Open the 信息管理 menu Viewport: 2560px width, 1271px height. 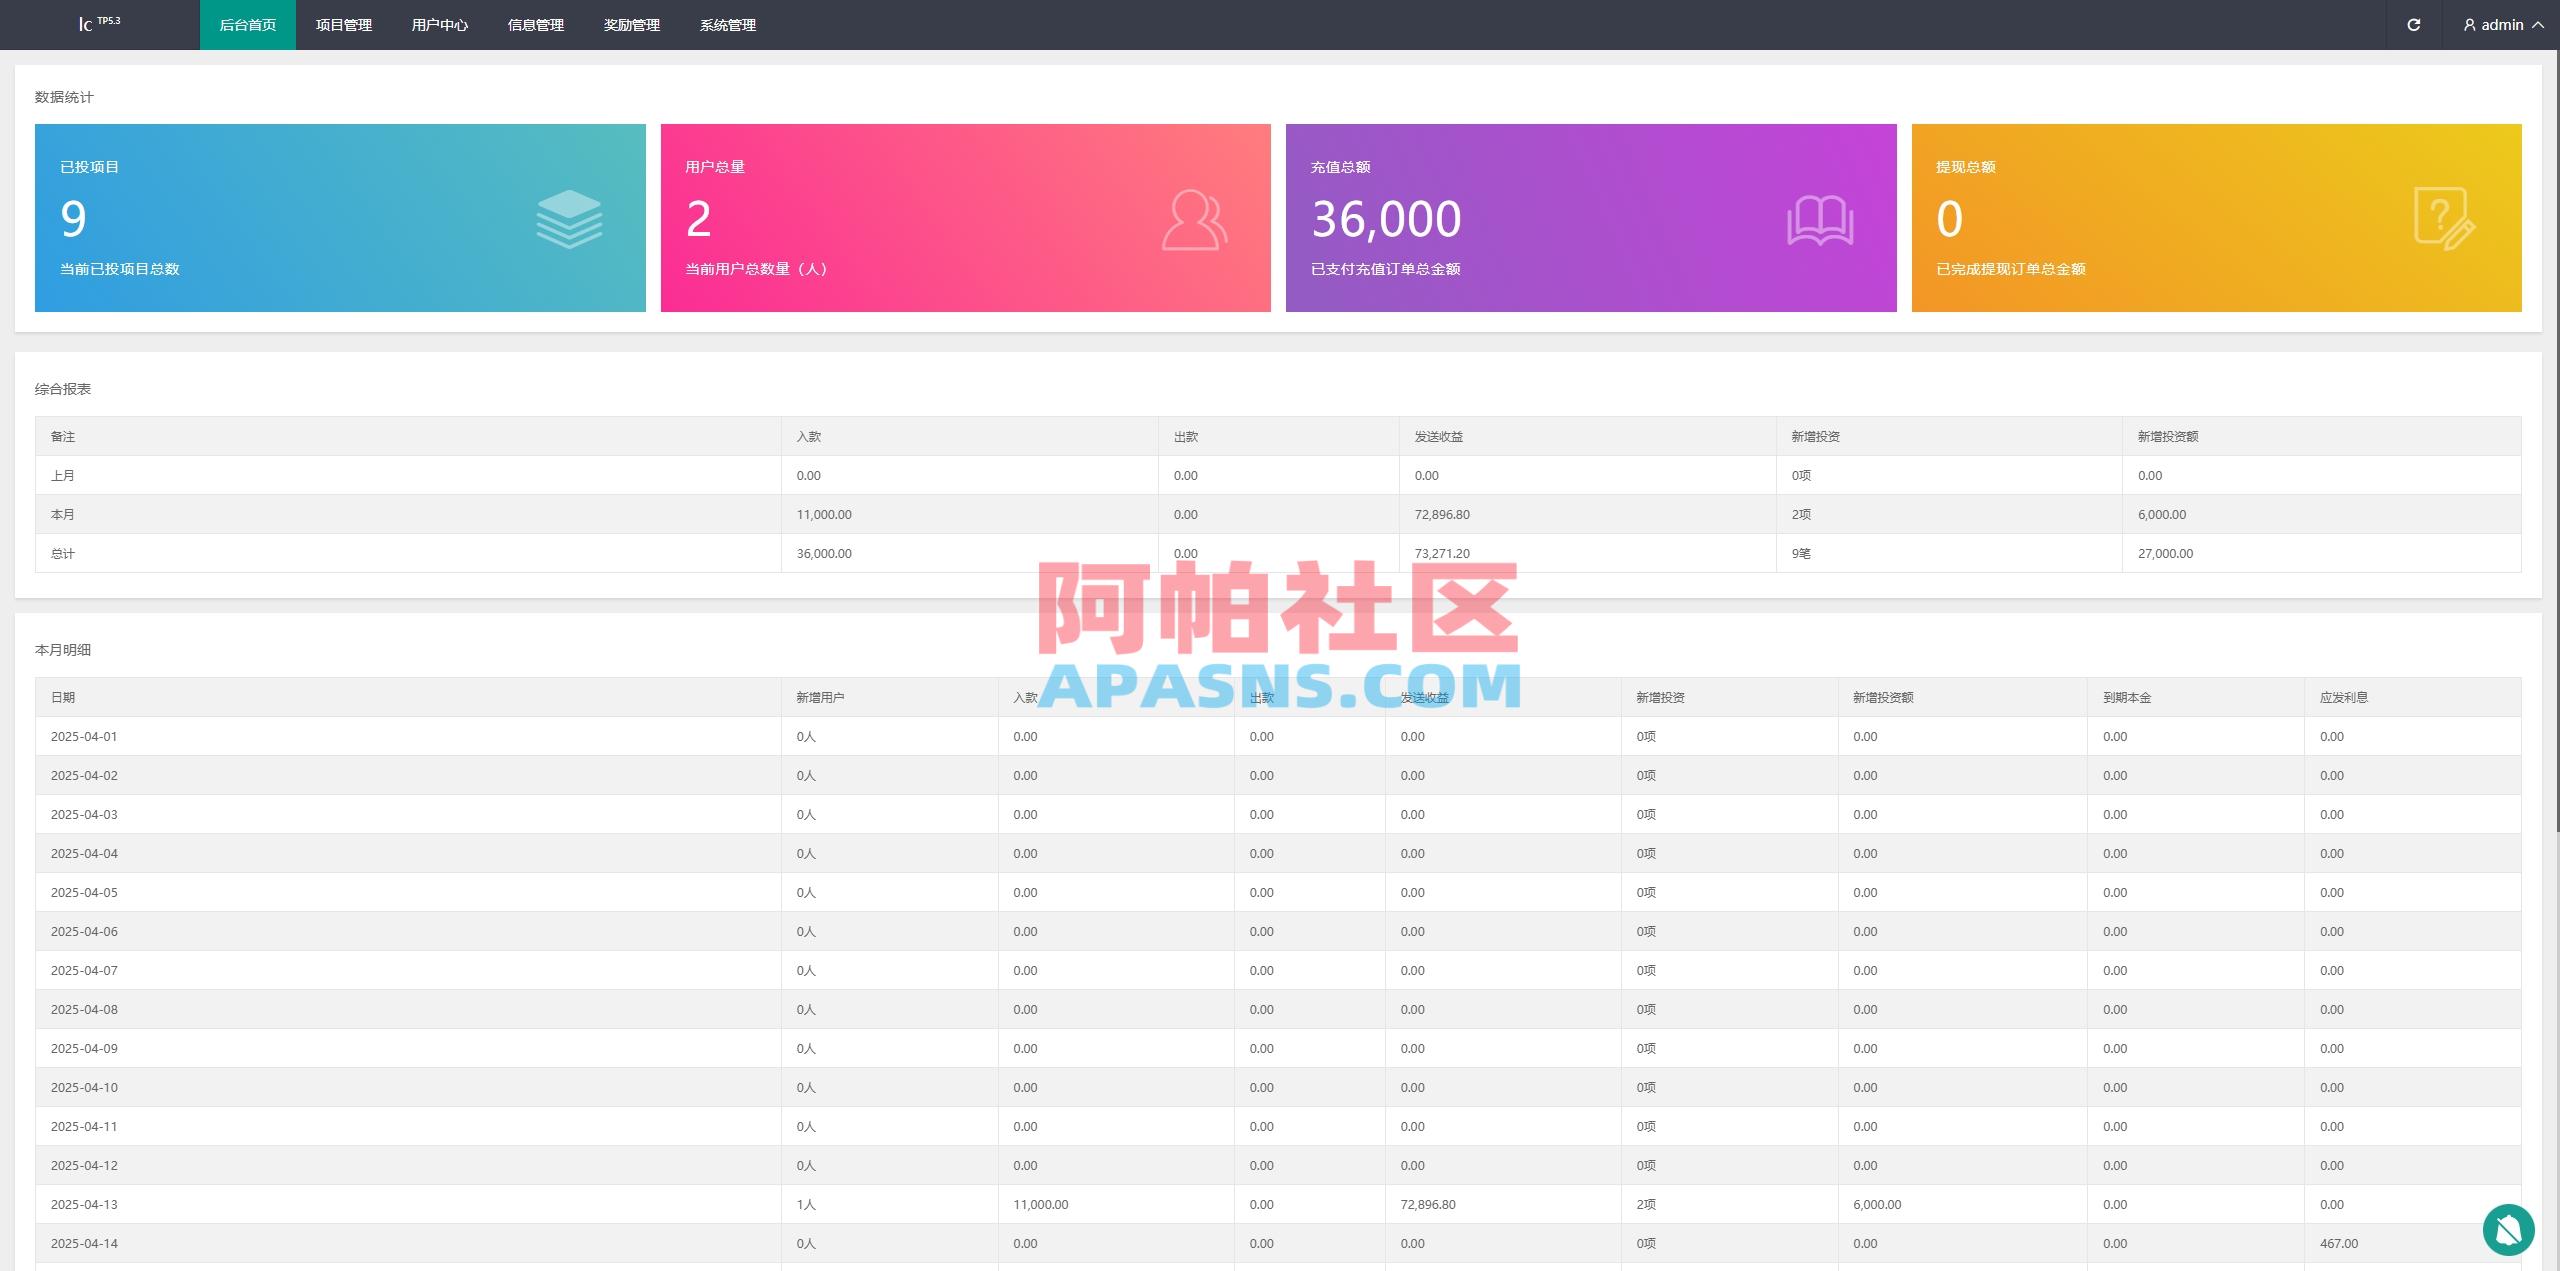(x=535, y=25)
